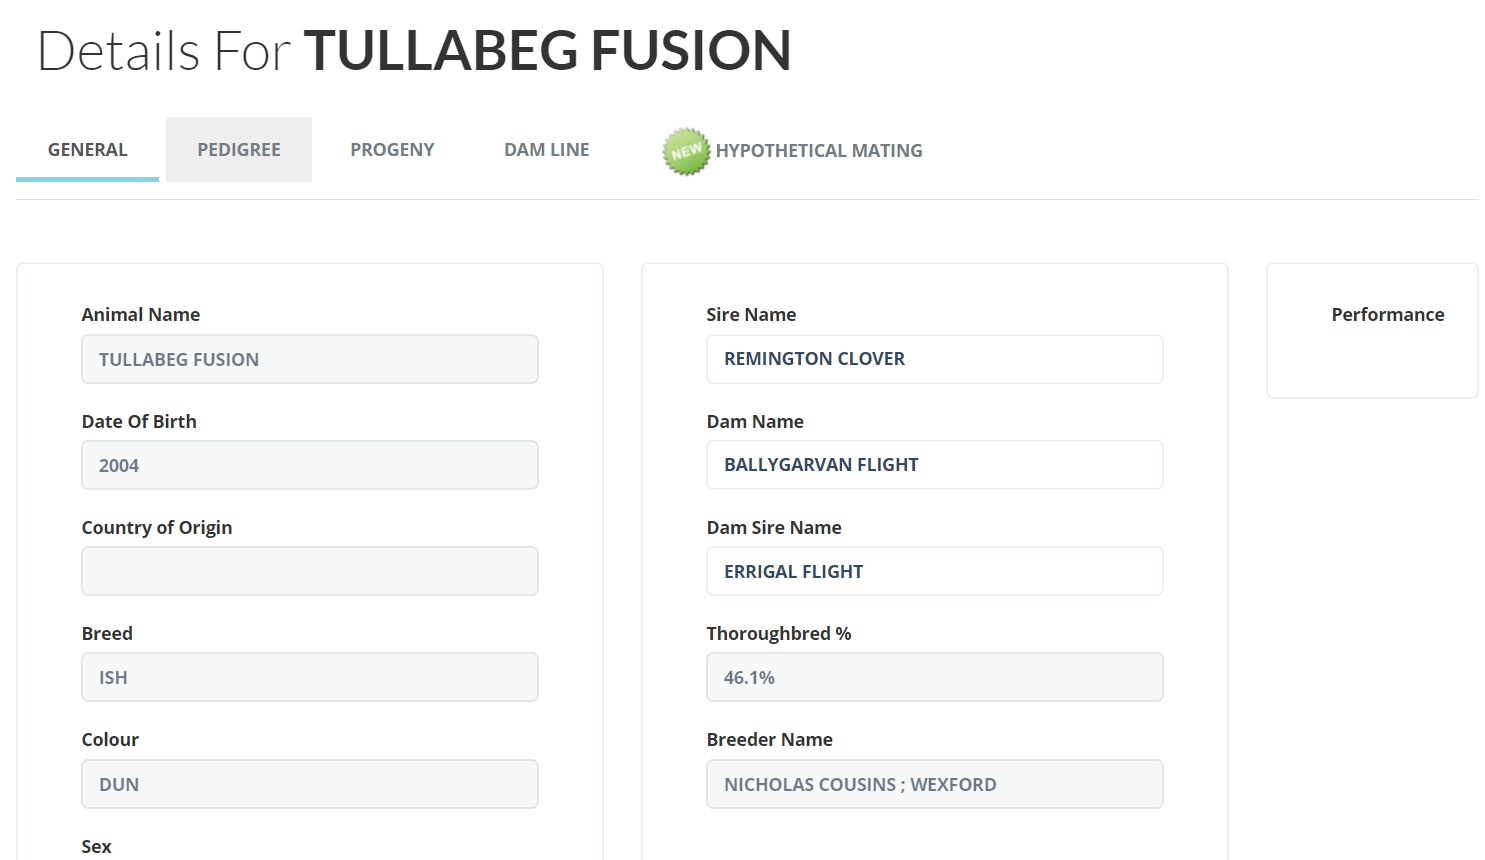Open dam sire ERRIGAL FLIGHT link
Screen dimensions: 1485x860
(x=793, y=572)
